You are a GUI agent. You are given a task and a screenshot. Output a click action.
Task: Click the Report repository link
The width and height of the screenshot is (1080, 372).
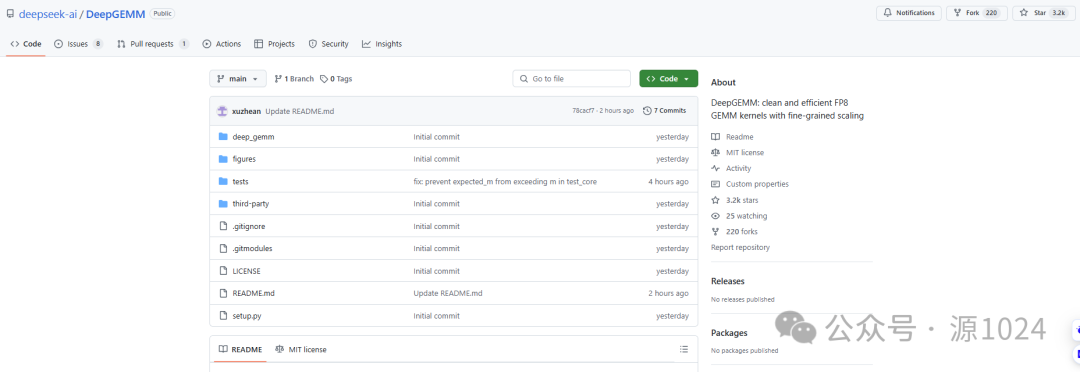coord(740,247)
